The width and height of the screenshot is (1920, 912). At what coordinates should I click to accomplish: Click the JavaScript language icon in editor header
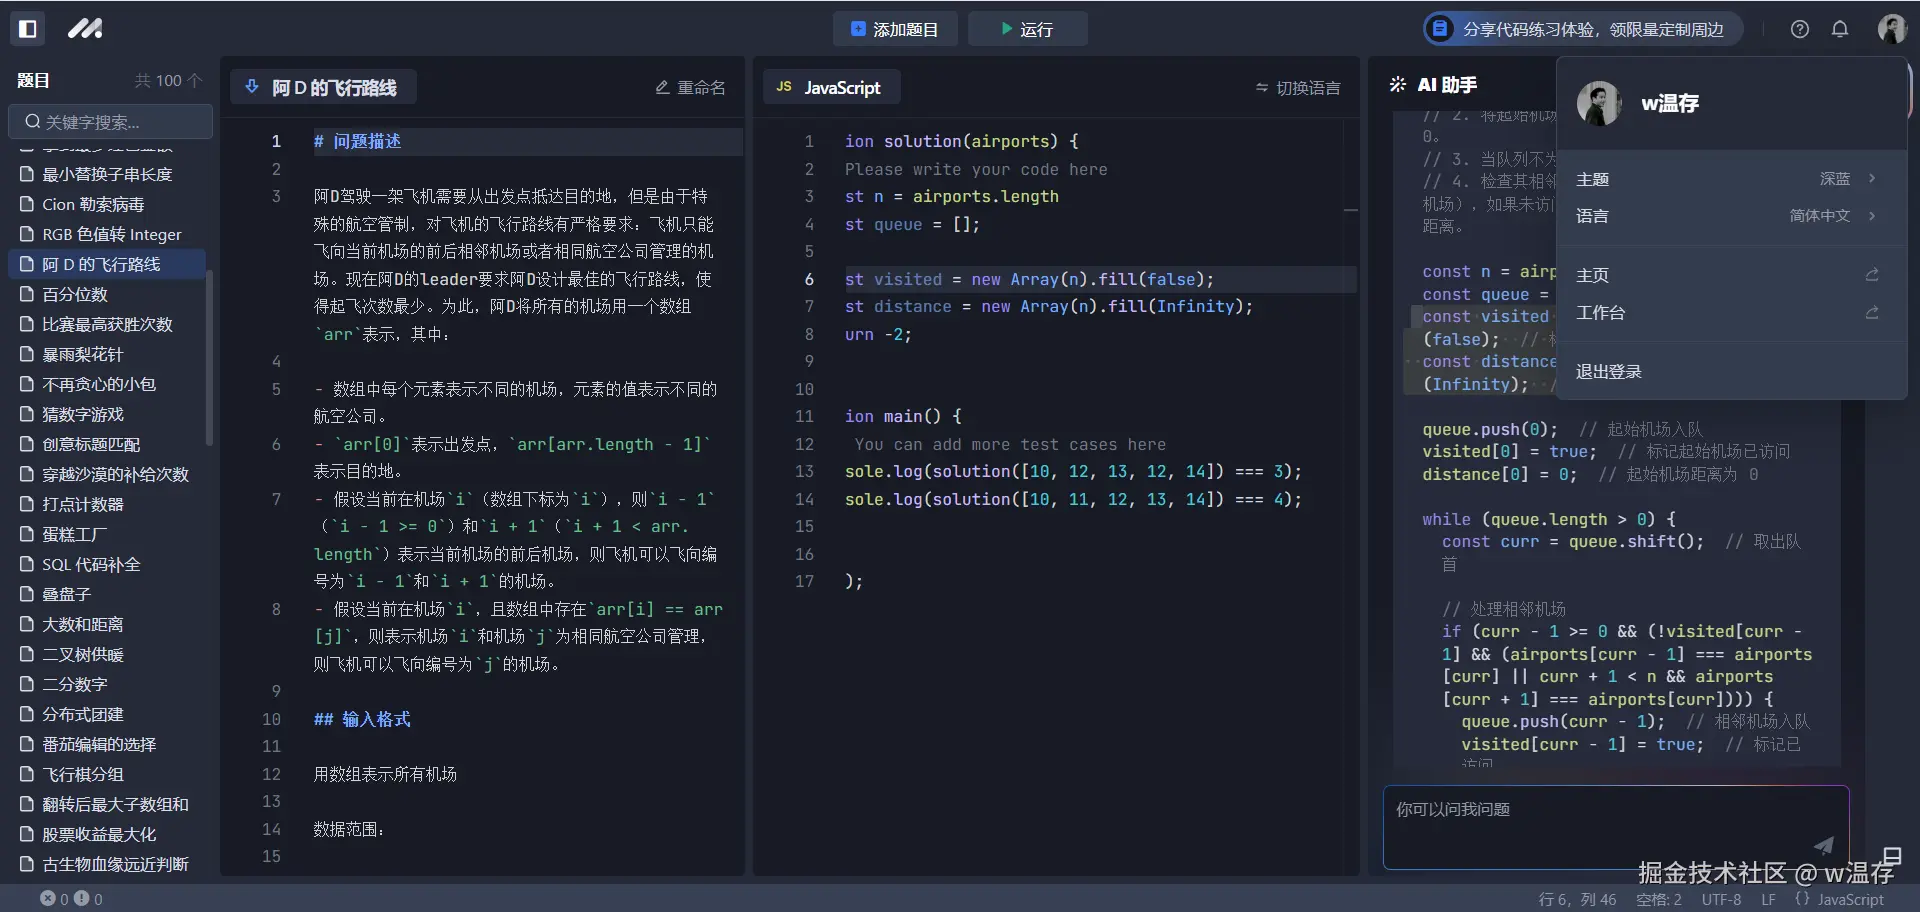785,87
